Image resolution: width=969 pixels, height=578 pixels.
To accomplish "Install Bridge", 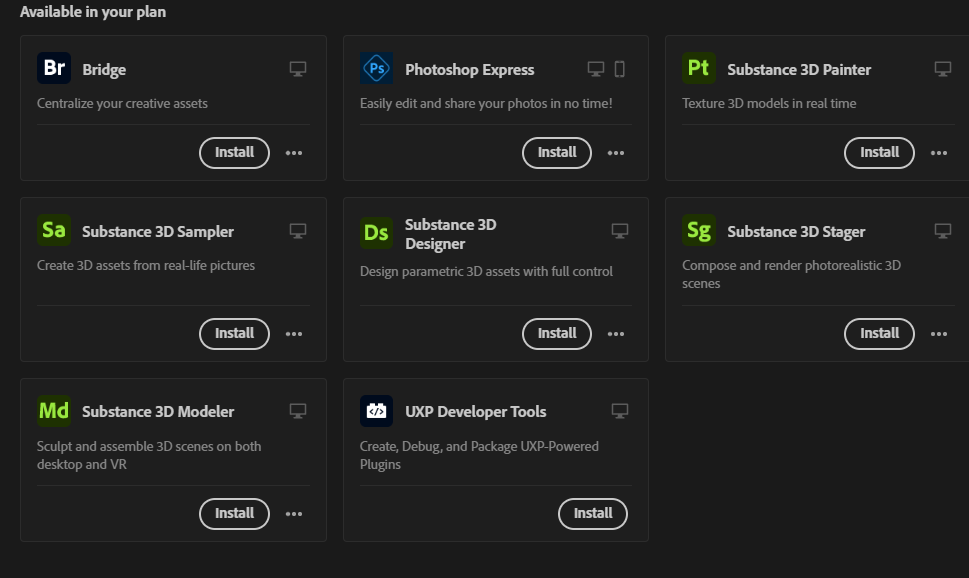I will [234, 153].
